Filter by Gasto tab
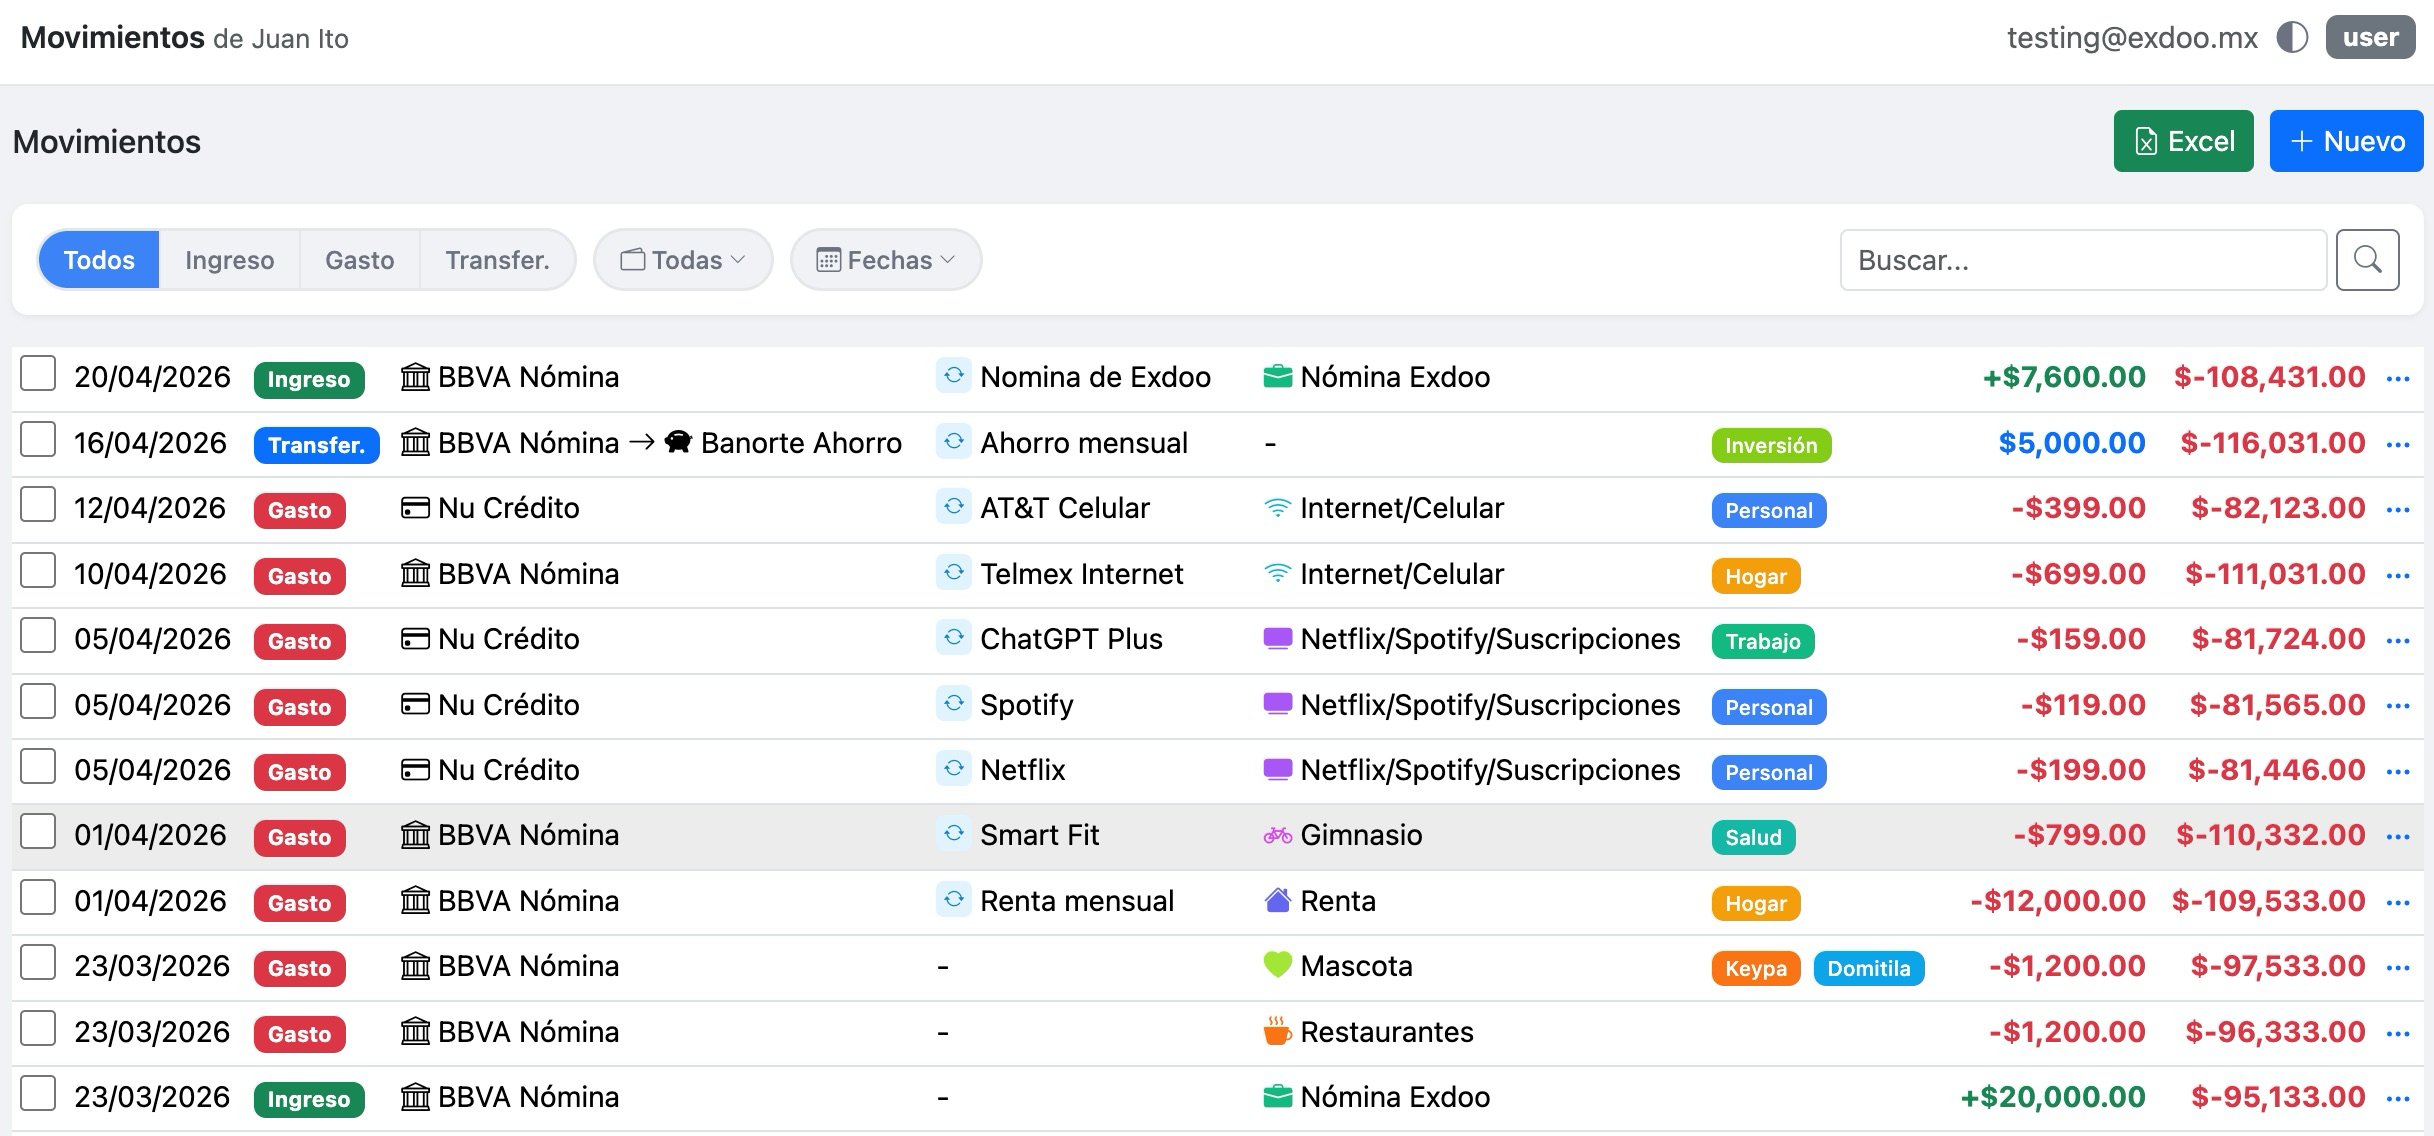The image size is (2434, 1136). (x=359, y=260)
